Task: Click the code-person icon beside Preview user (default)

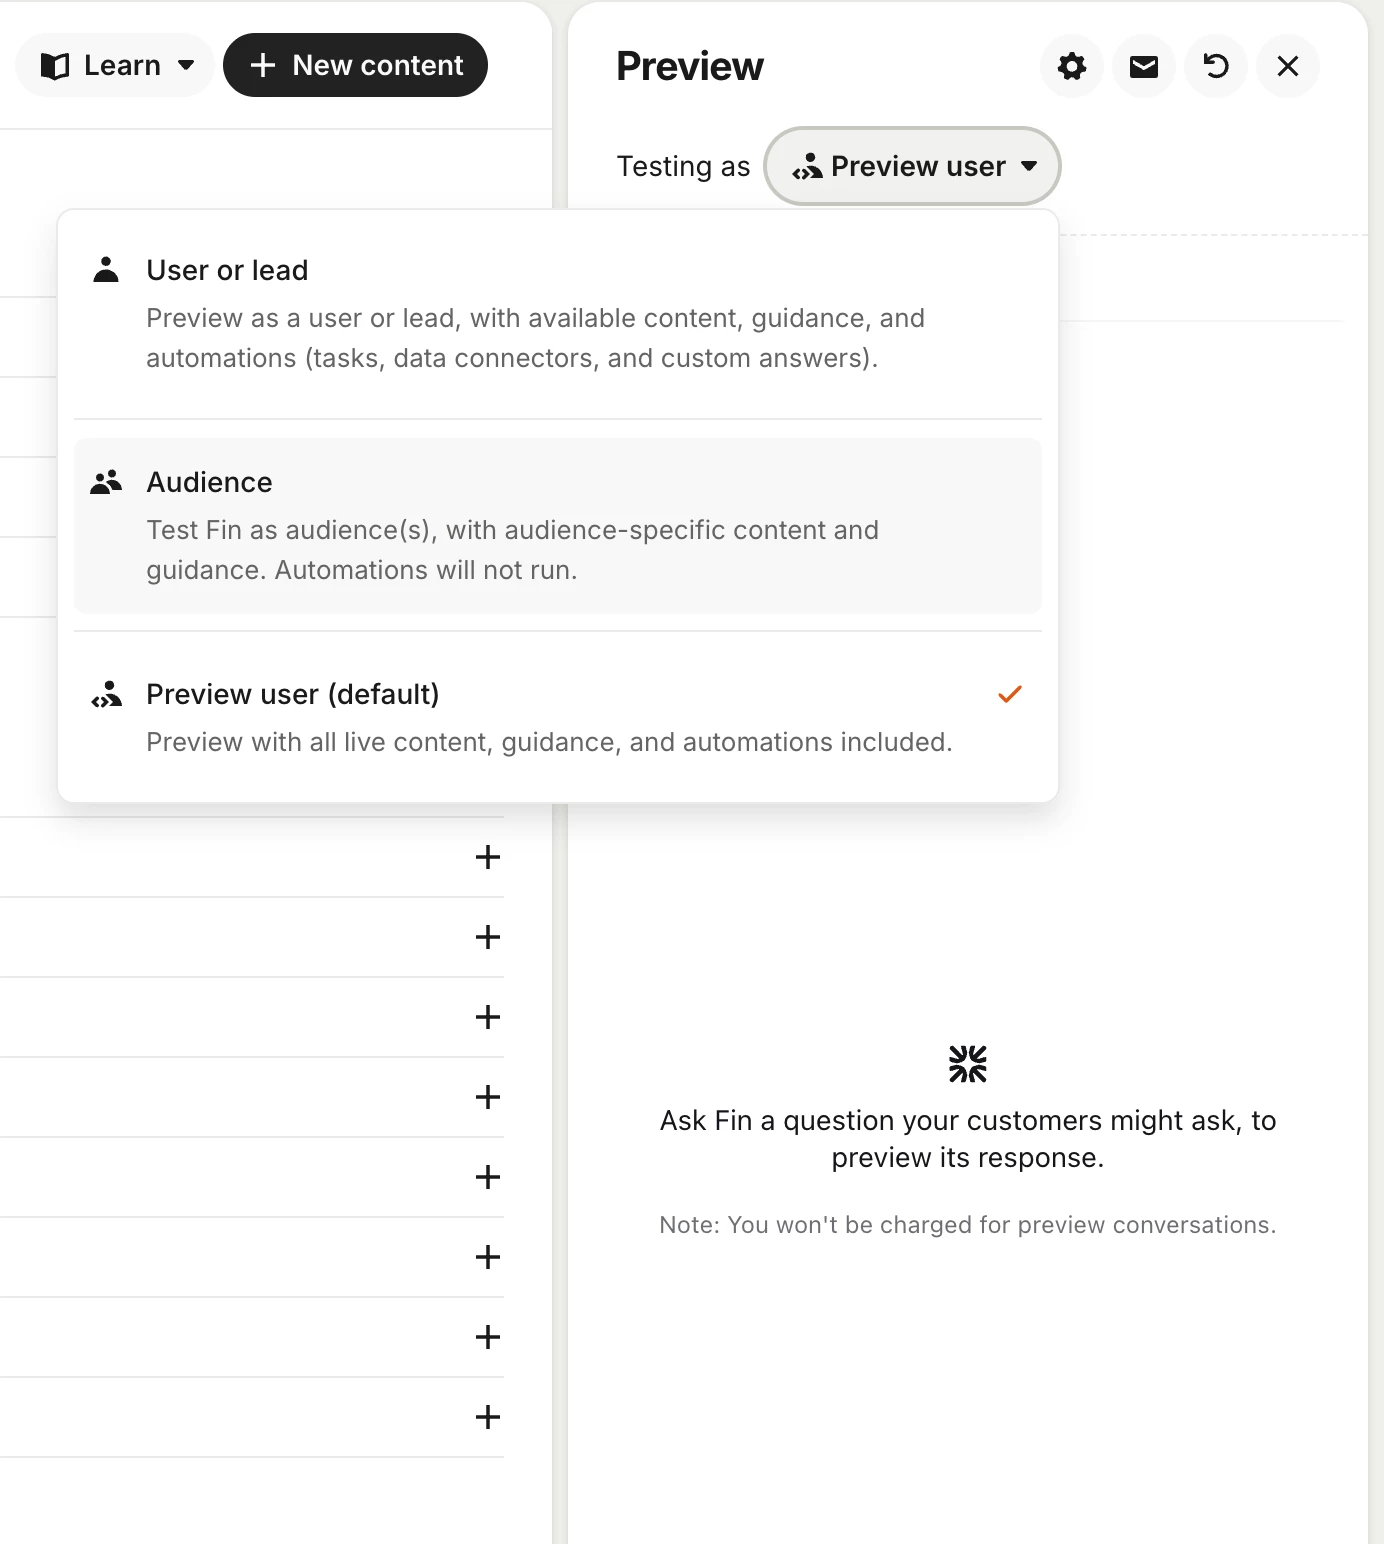Action: coord(106,694)
